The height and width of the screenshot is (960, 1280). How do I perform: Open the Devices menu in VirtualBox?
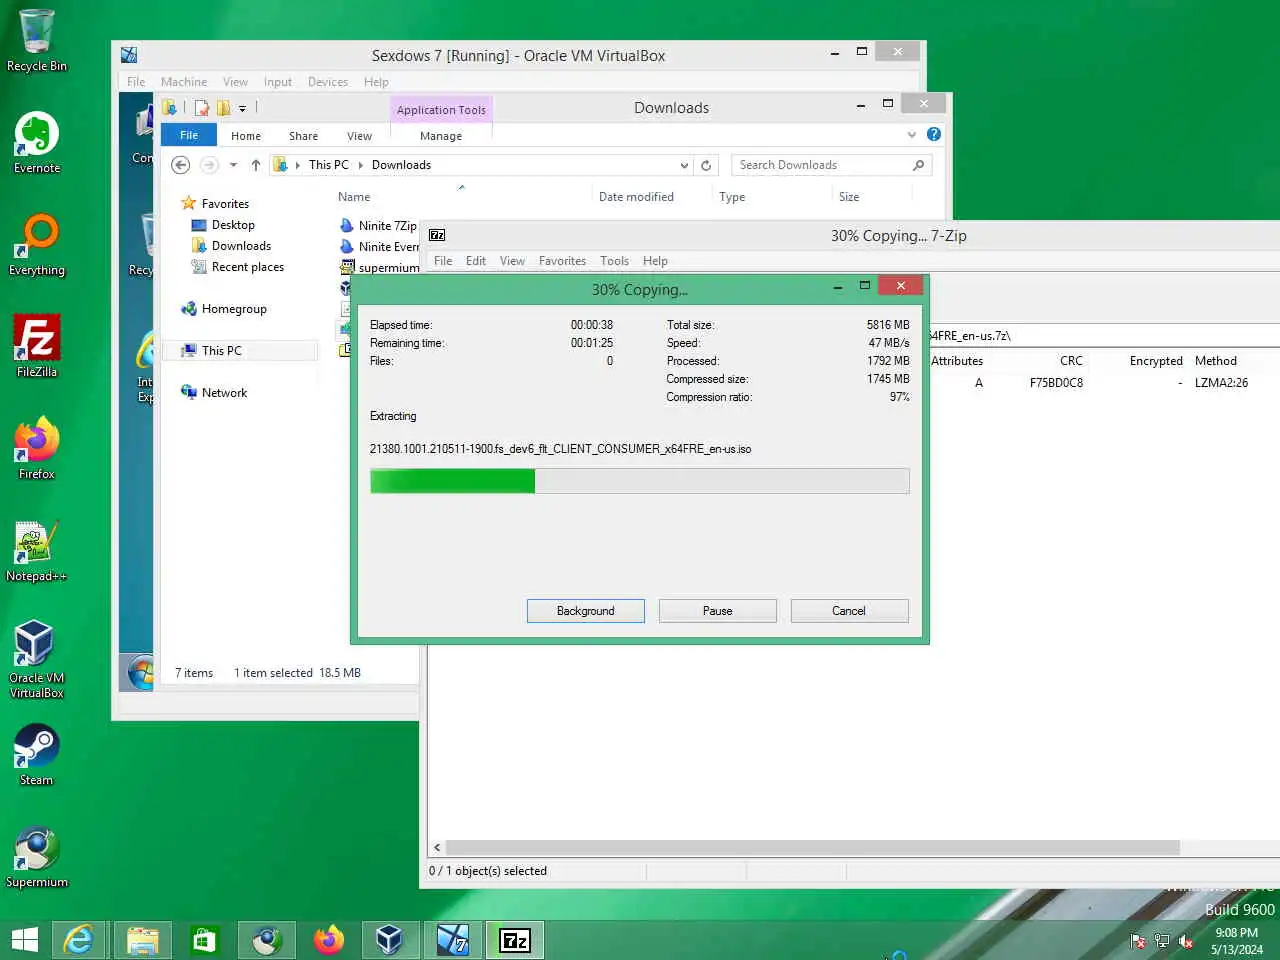coord(328,82)
